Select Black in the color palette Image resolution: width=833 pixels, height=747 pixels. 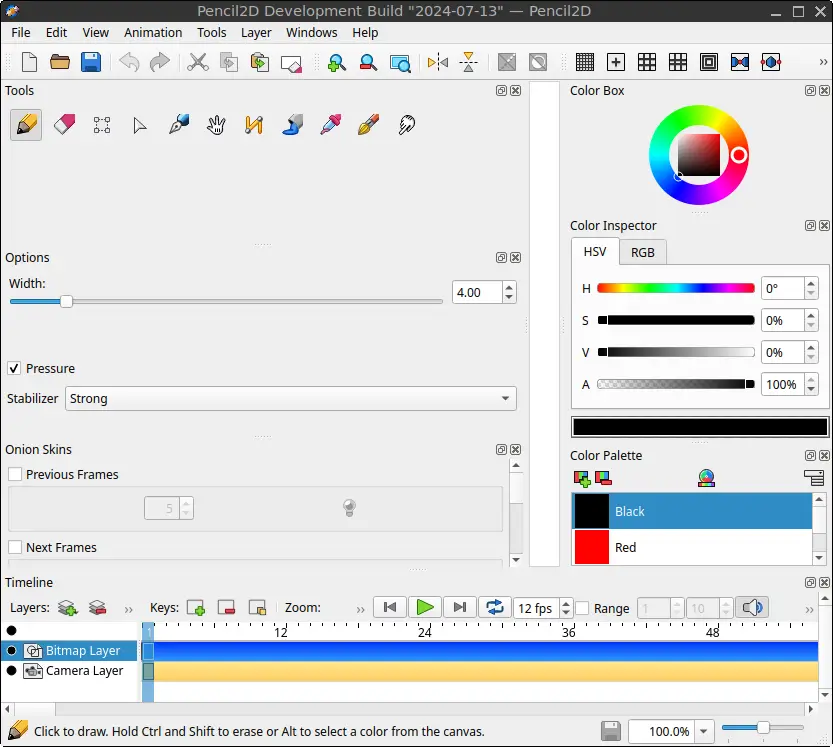(692, 511)
